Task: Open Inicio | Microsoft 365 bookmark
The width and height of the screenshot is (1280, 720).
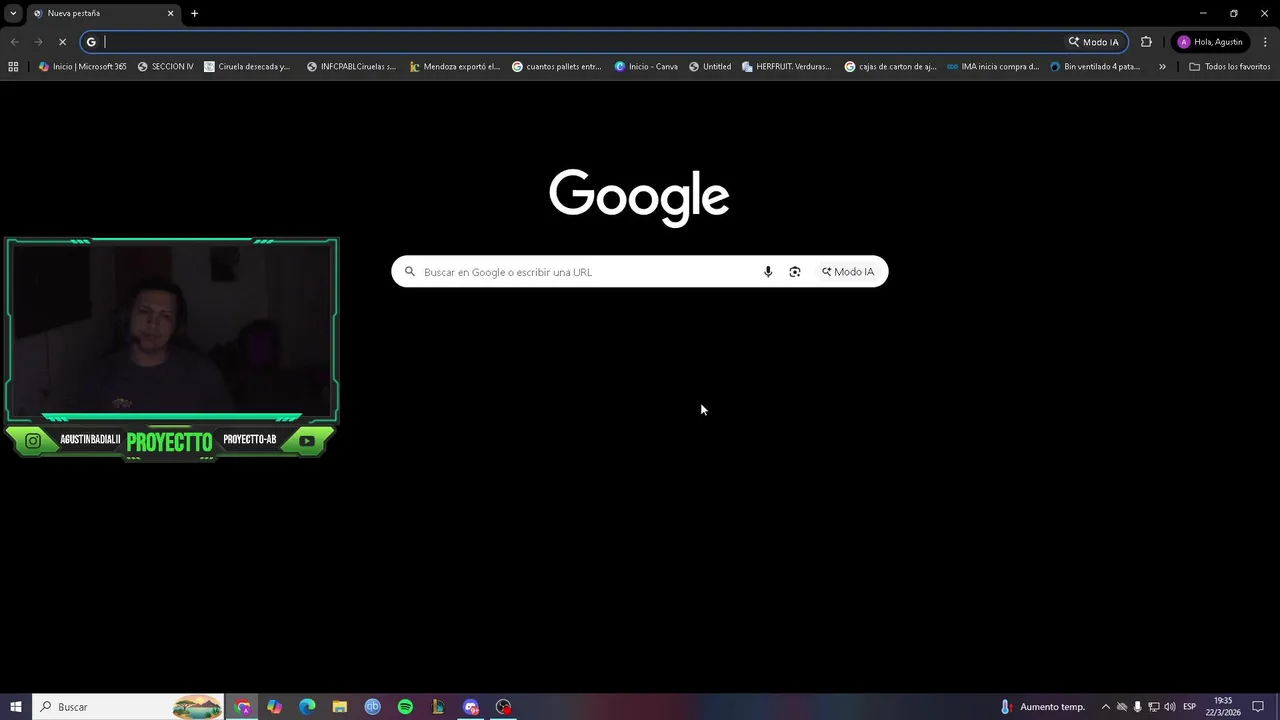Action: click(82, 67)
